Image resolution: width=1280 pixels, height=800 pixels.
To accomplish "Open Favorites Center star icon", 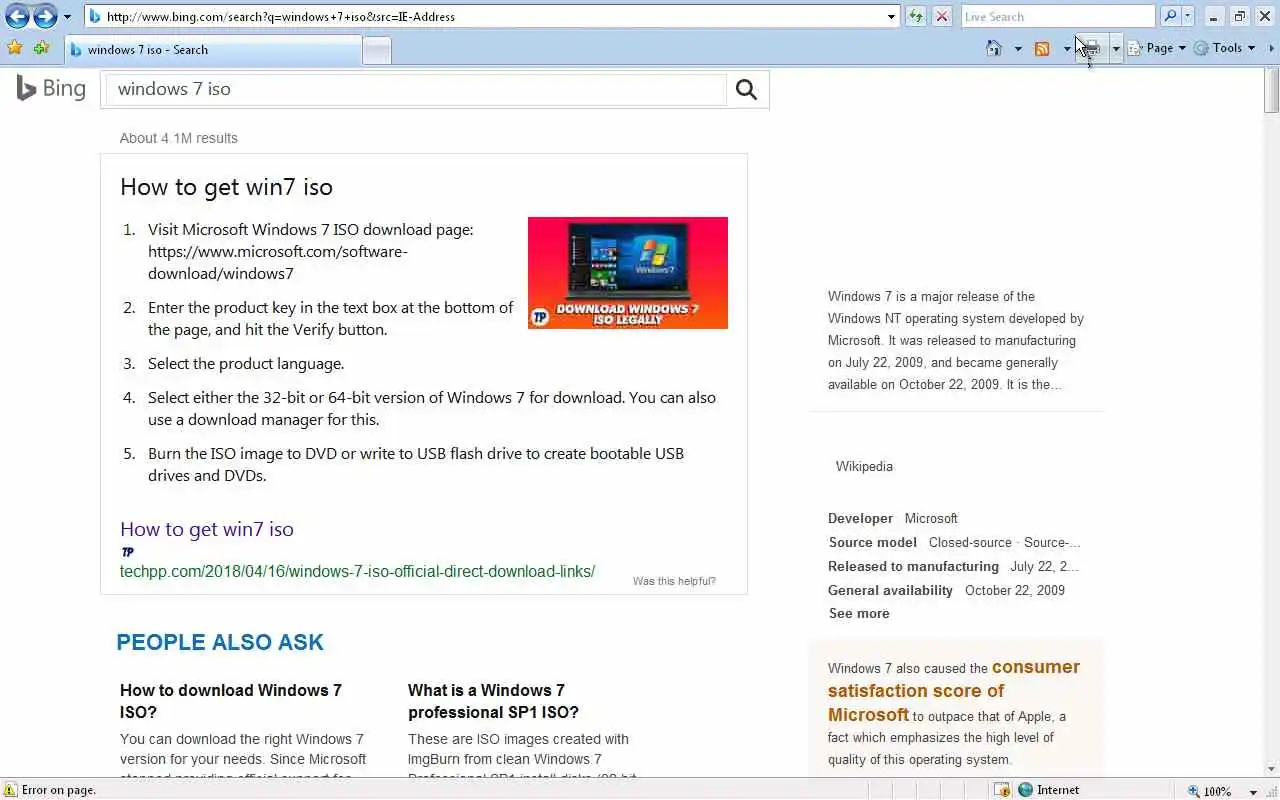I will (15, 48).
